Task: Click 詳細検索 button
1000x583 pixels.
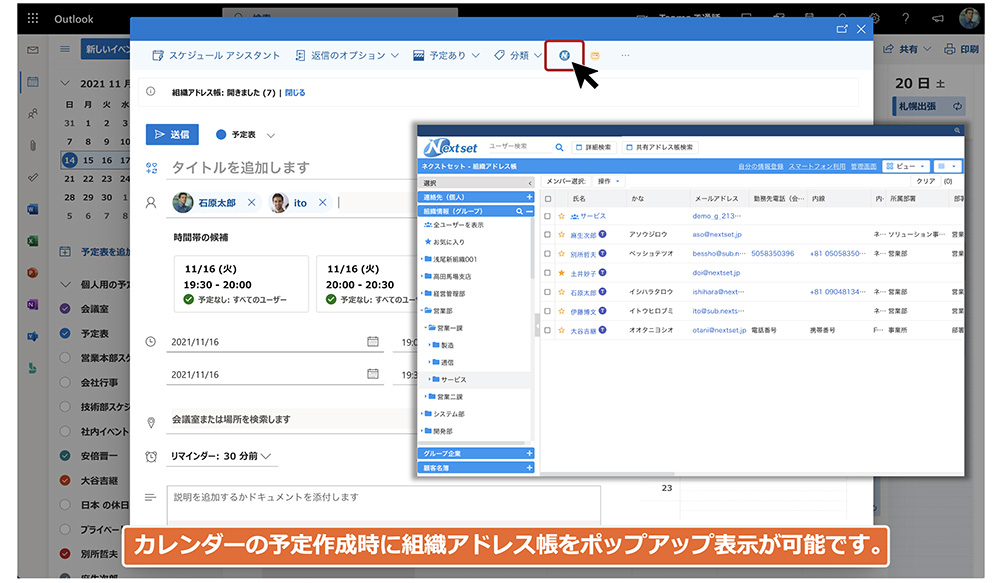Action: 594,147
